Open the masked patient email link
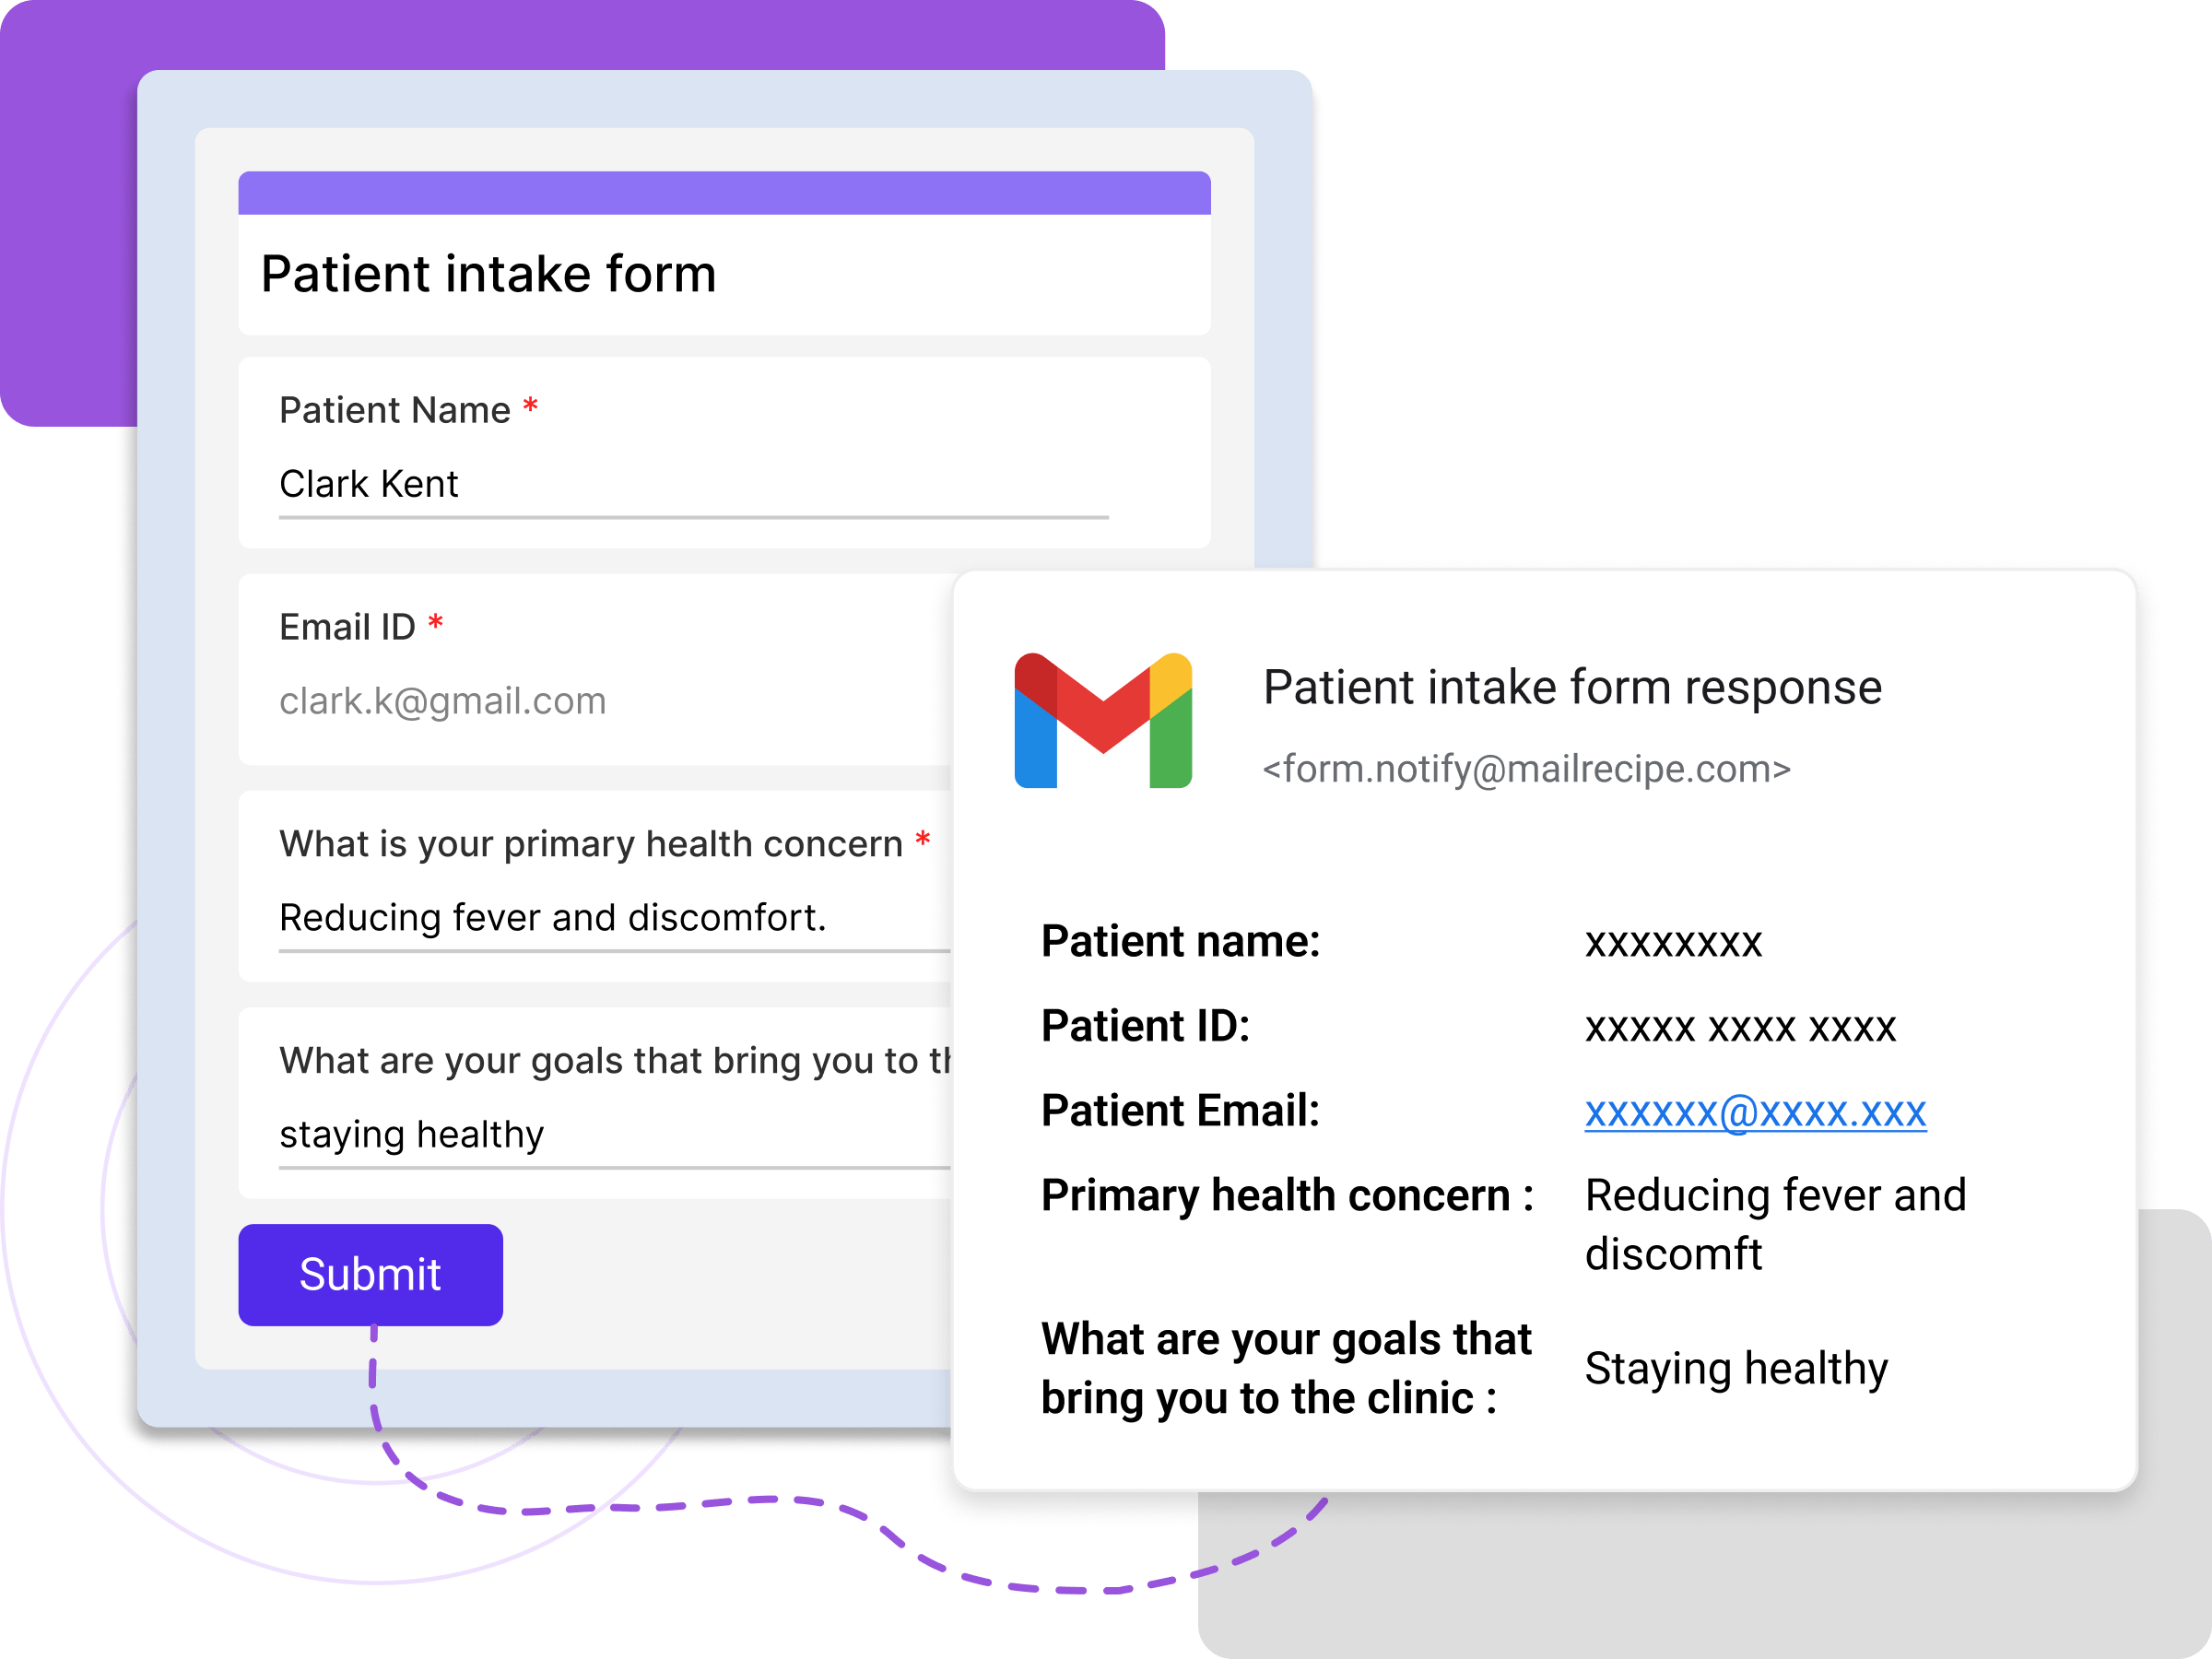This screenshot has width=2212, height=1659. pyautogui.click(x=1755, y=1112)
